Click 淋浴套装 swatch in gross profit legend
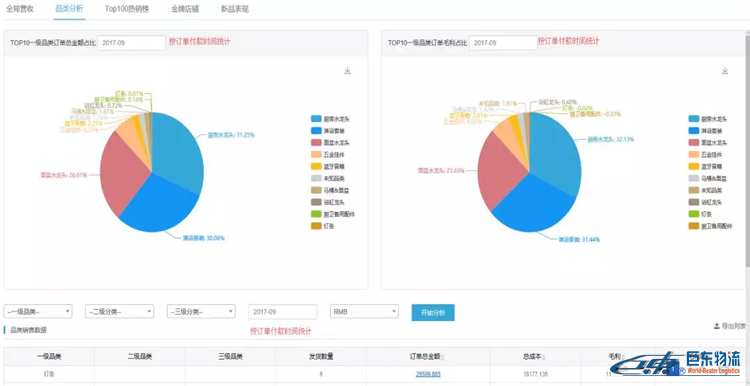750x386 pixels. pos(694,131)
